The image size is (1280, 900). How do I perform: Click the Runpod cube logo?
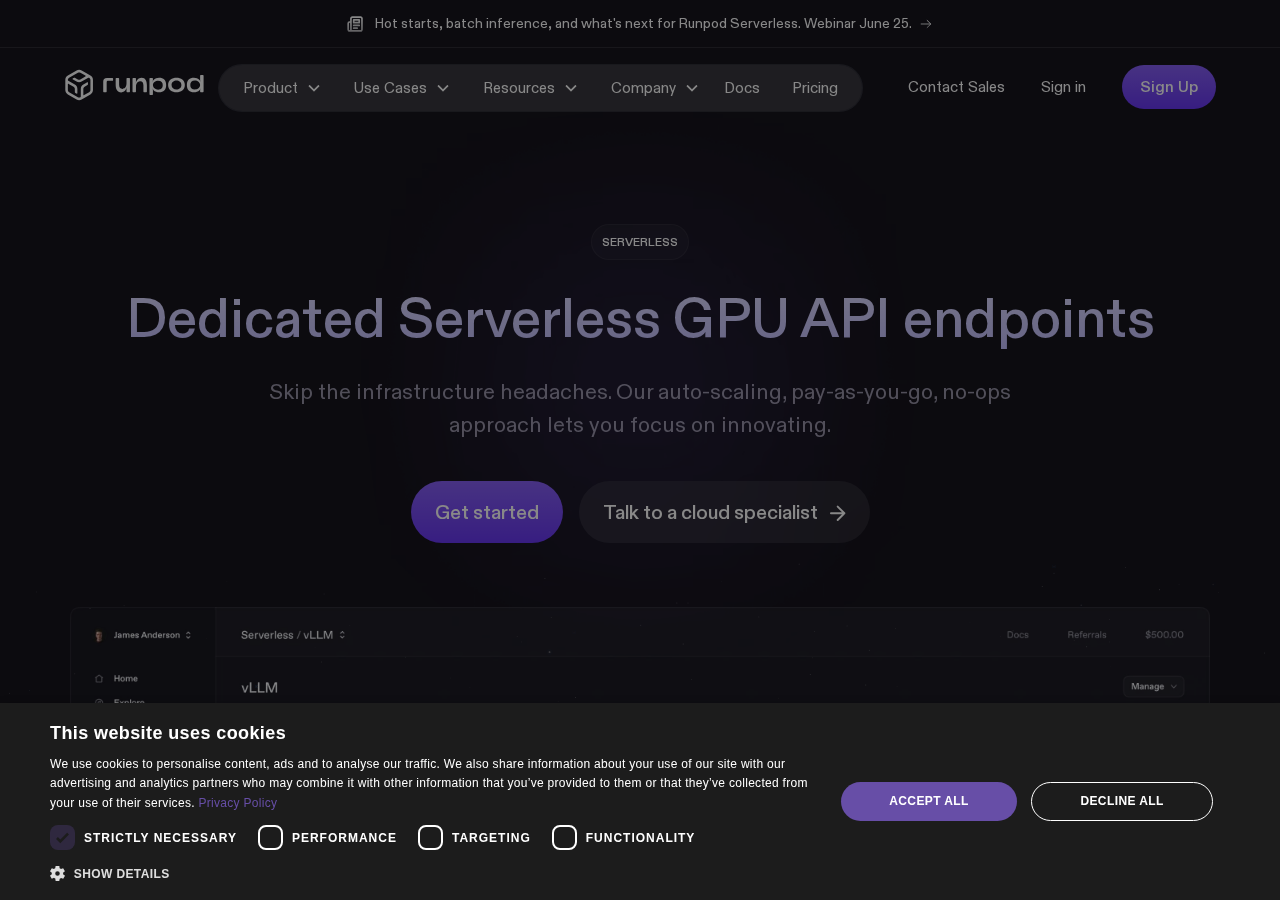(79, 85)
